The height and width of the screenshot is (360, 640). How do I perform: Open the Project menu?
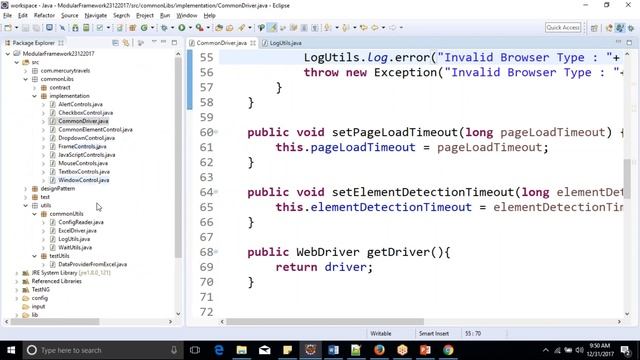[144, 16]
